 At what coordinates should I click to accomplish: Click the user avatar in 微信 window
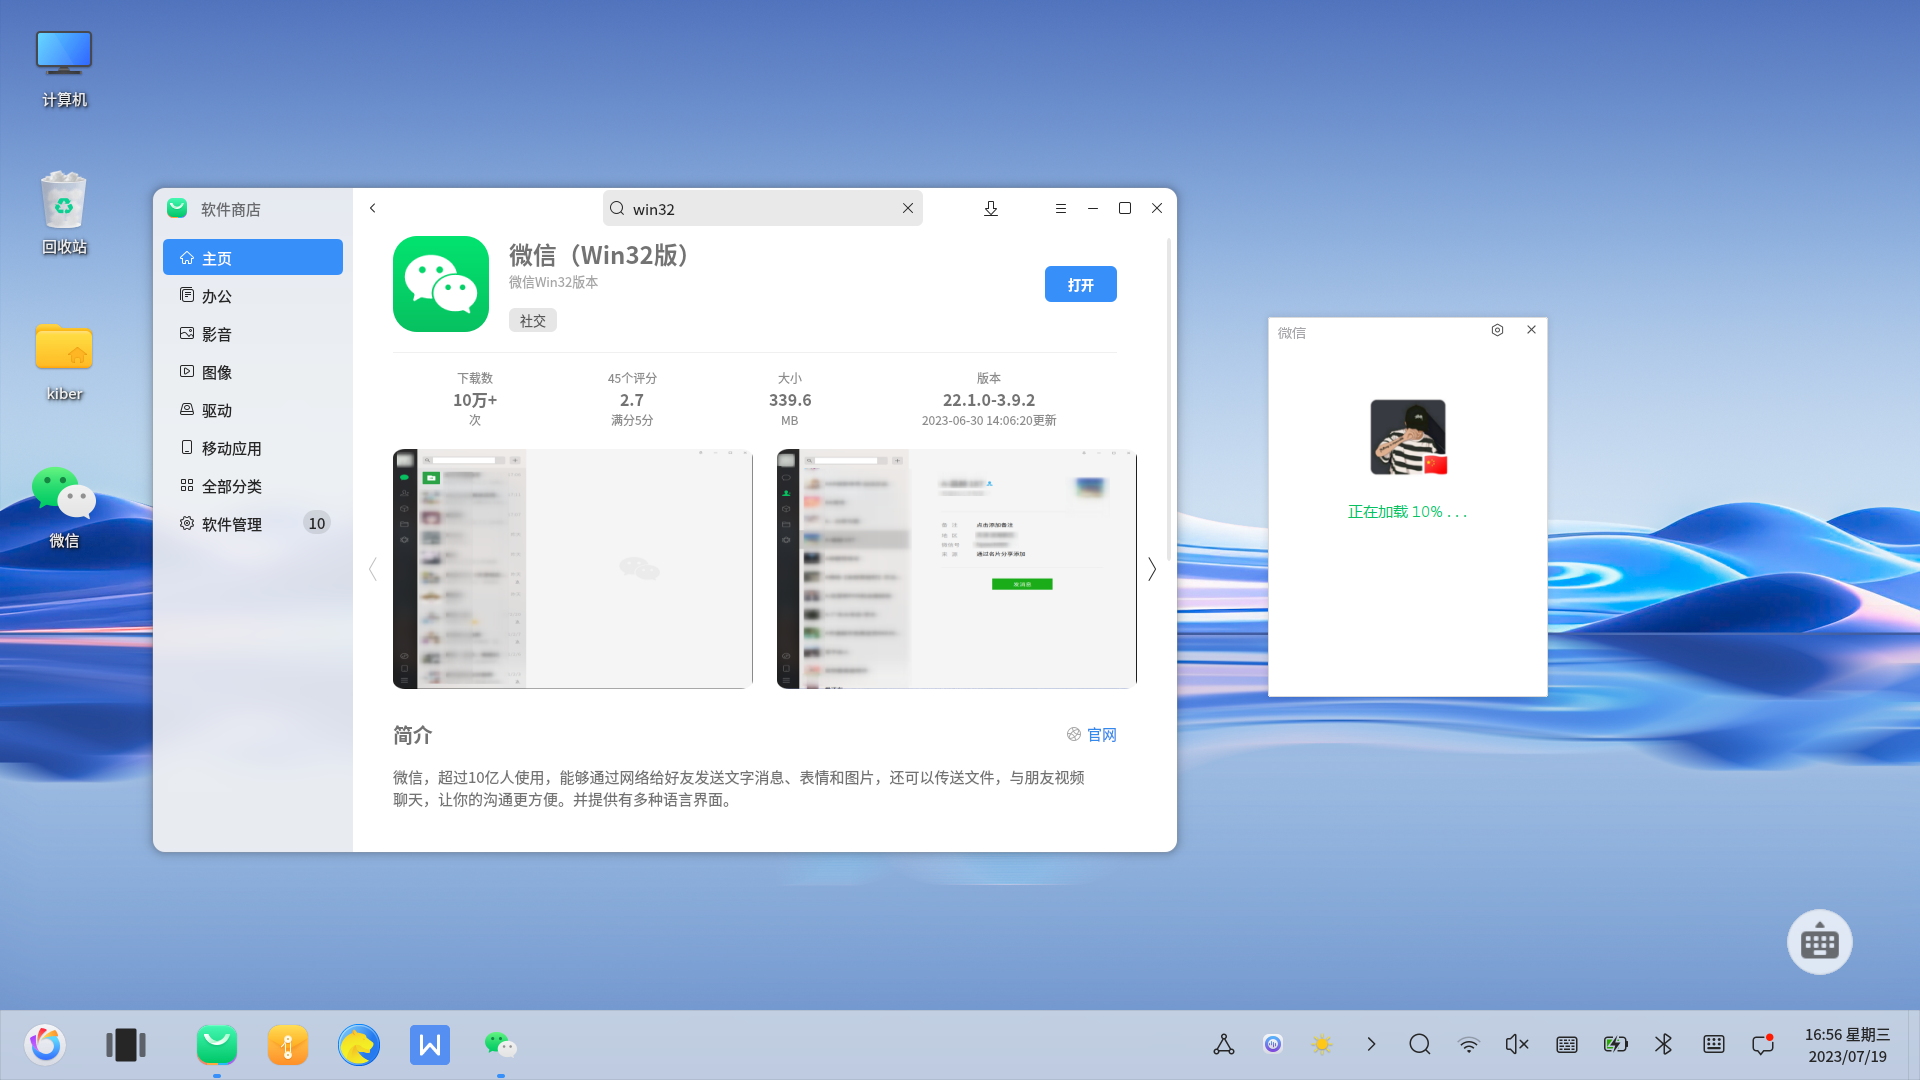(1408, 437)
